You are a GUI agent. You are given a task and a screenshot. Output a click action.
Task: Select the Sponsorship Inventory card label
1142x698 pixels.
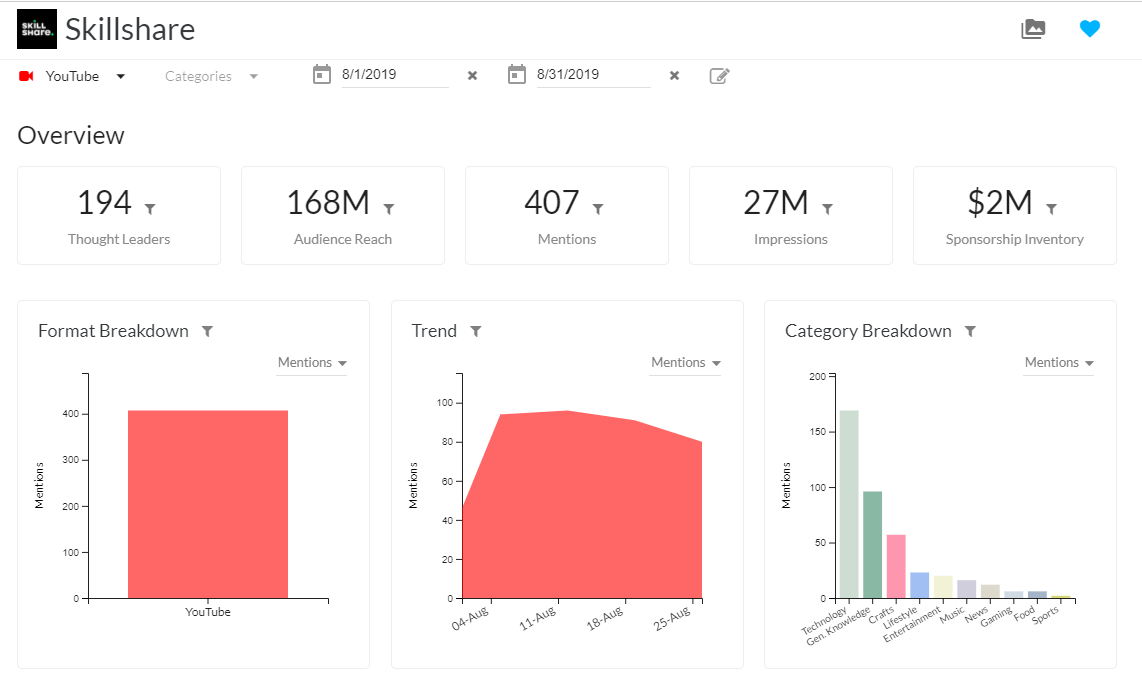(1015, 239)
